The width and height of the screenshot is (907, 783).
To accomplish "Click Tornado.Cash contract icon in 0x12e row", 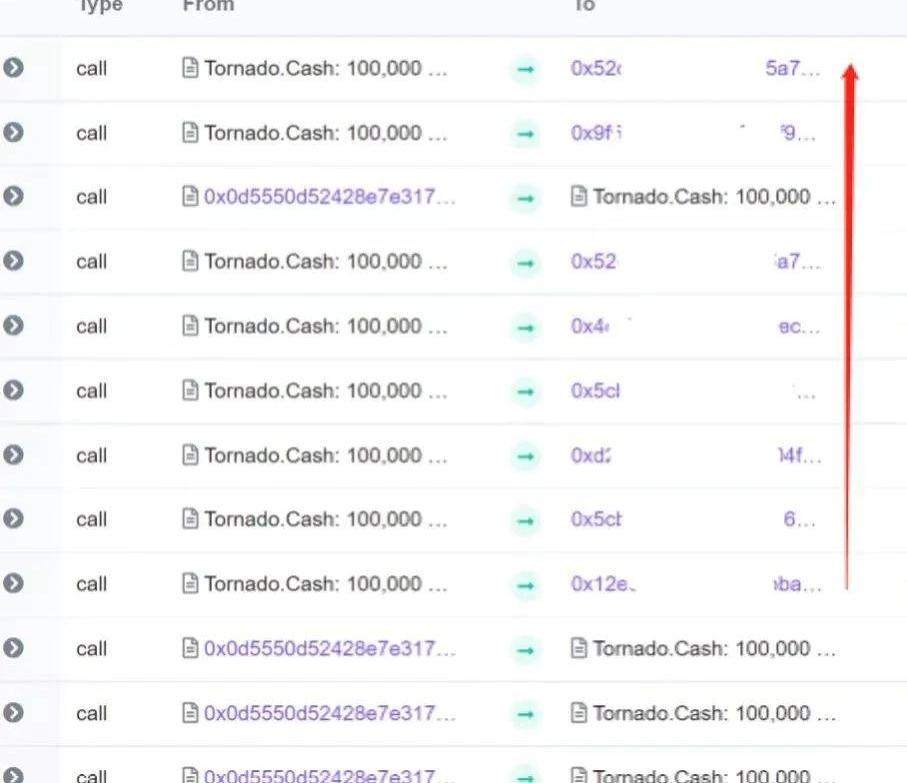I will point(190,584).
